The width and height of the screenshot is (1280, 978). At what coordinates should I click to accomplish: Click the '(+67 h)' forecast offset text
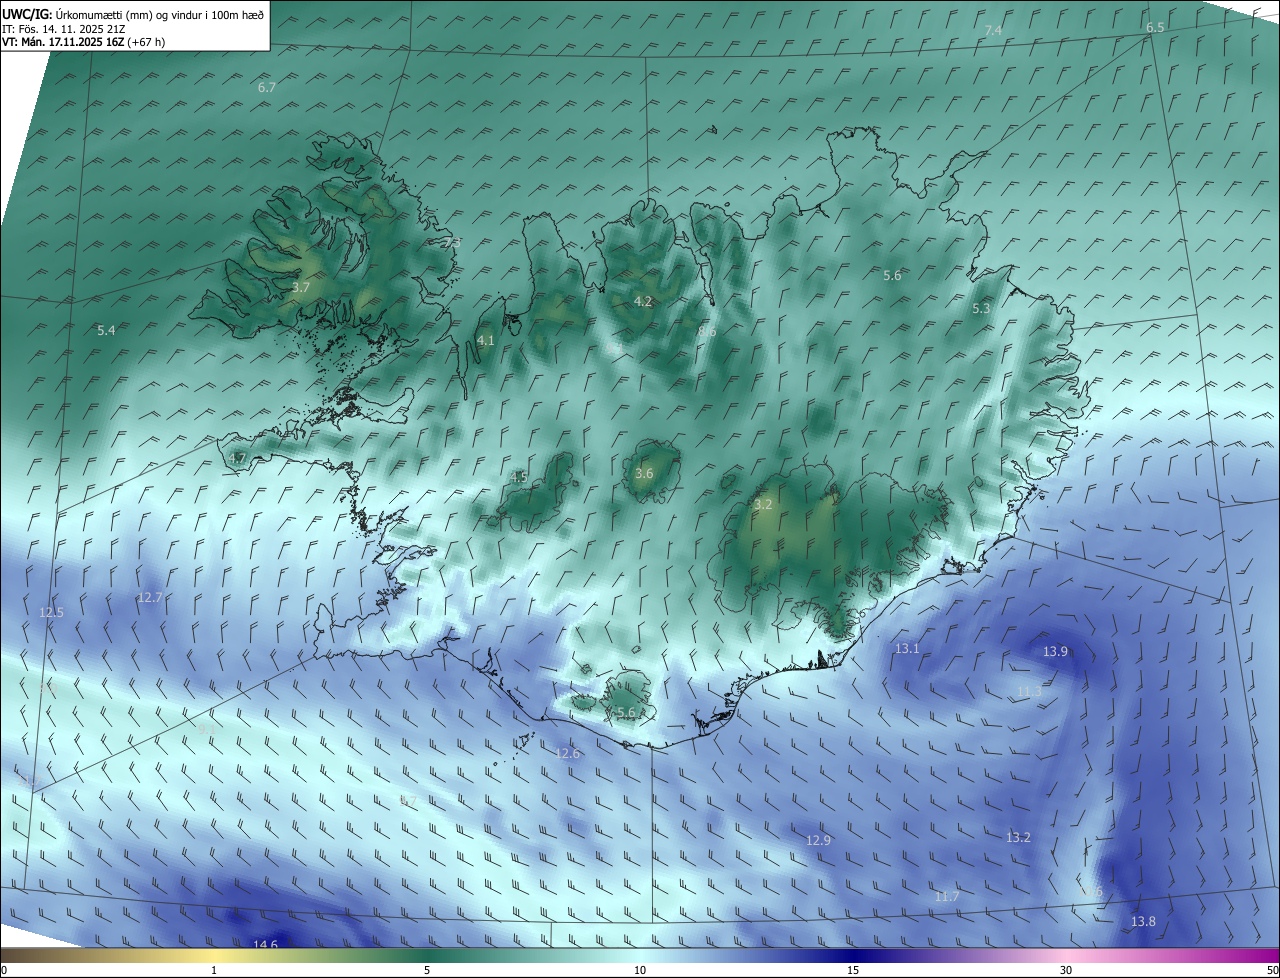pyautogui.click(x=147, y=42)
